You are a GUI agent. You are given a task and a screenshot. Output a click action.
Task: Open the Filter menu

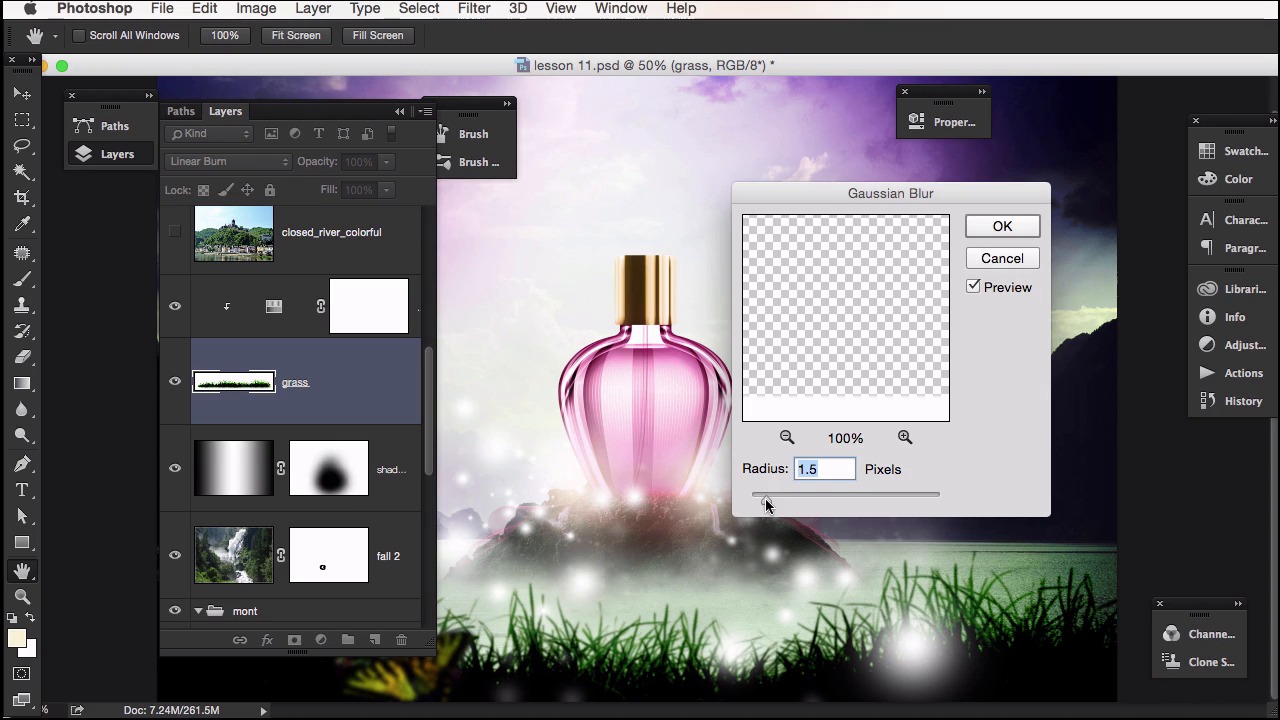[x=473, y=8]
